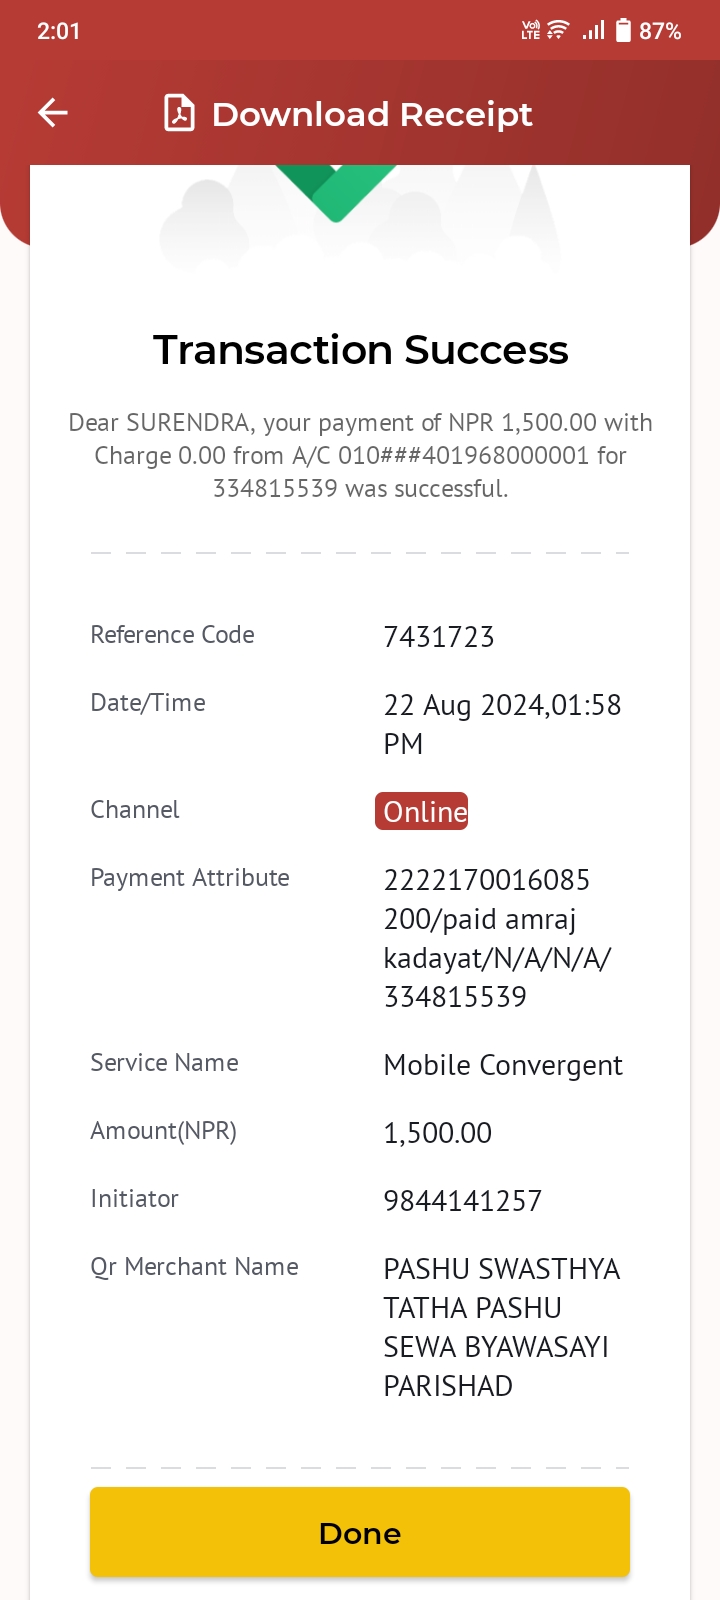Tap the red Online channel badge

click(422, 811)
